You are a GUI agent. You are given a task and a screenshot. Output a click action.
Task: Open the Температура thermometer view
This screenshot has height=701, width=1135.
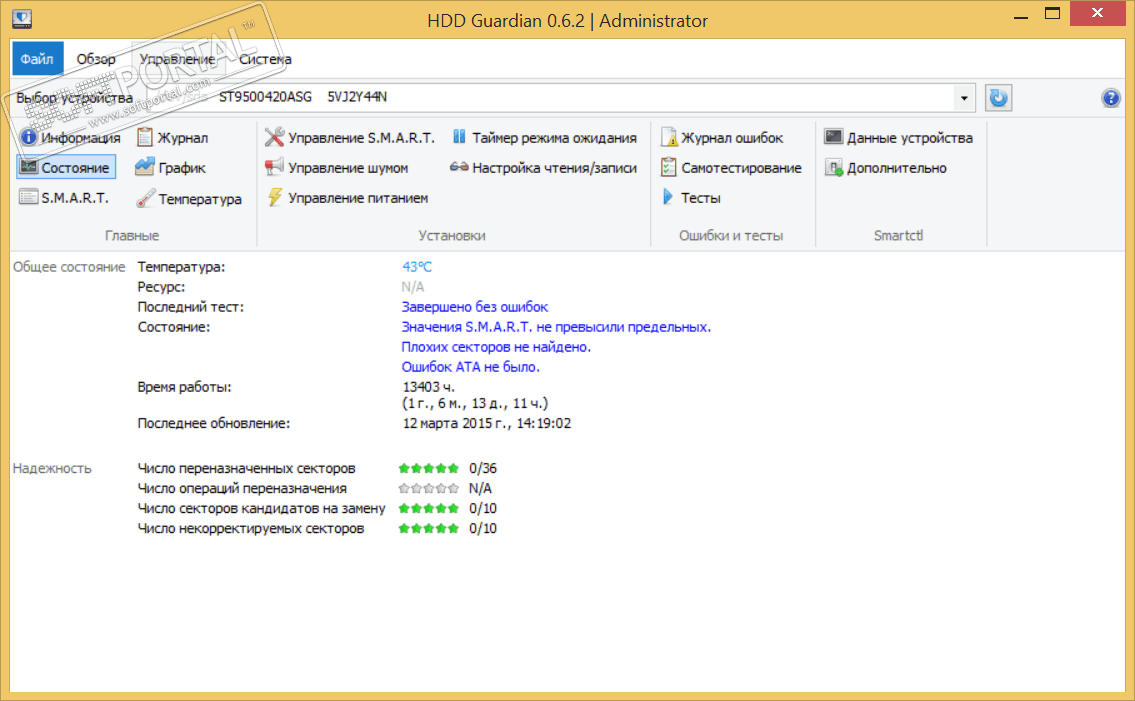click(189, 198)
